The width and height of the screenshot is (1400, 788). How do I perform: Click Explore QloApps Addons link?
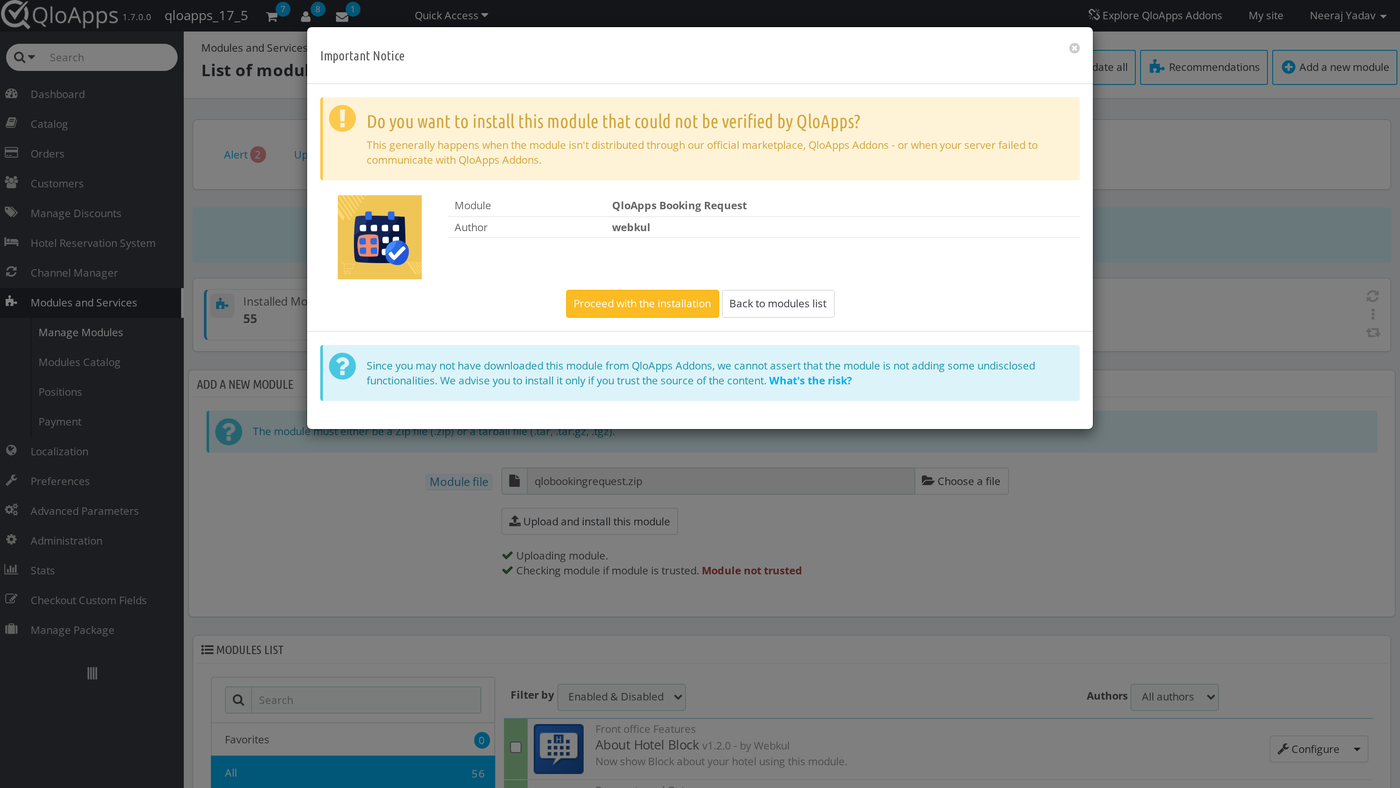[1154, 16]
